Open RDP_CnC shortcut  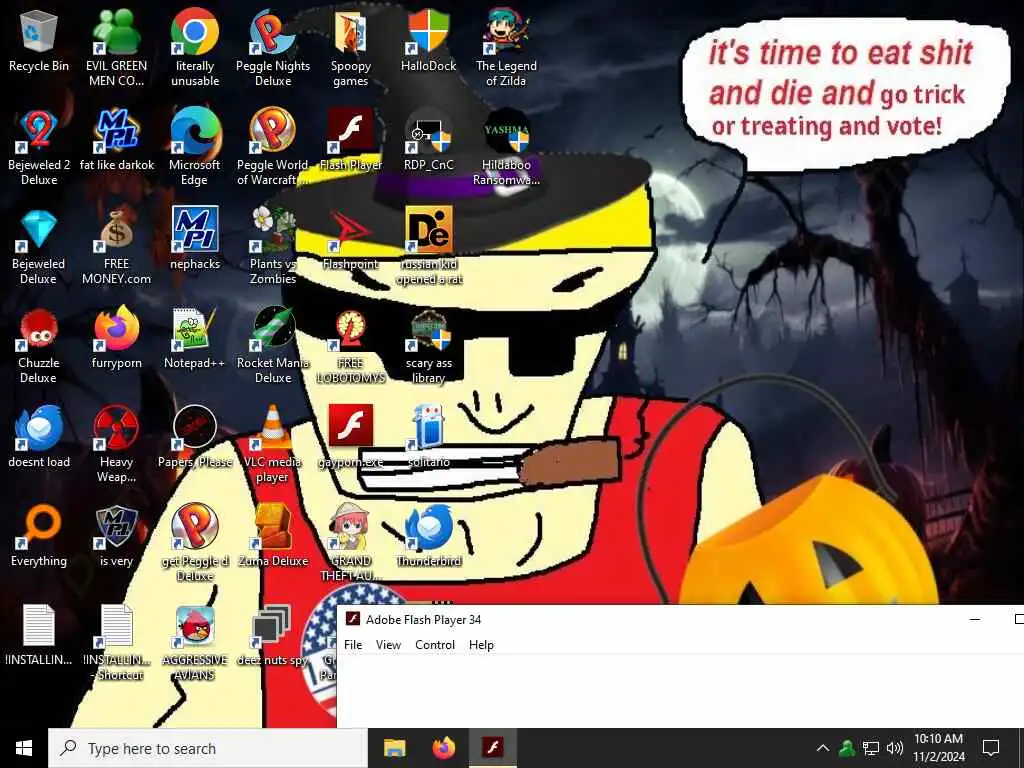click(x=428, y=138)
